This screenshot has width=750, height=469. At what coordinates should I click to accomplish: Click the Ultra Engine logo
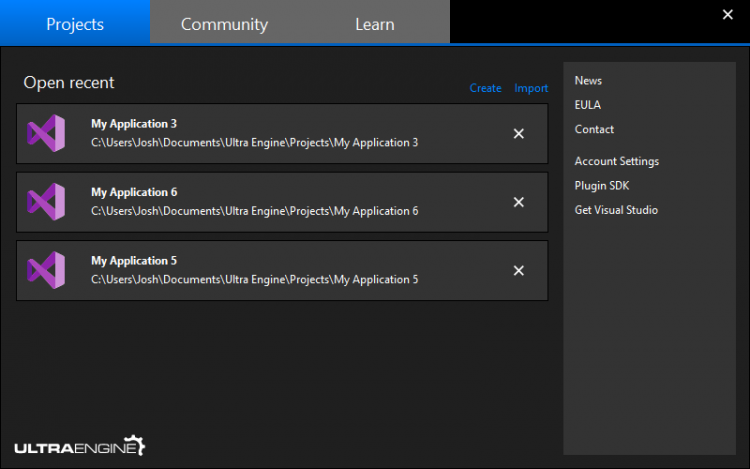coord(80,446)
